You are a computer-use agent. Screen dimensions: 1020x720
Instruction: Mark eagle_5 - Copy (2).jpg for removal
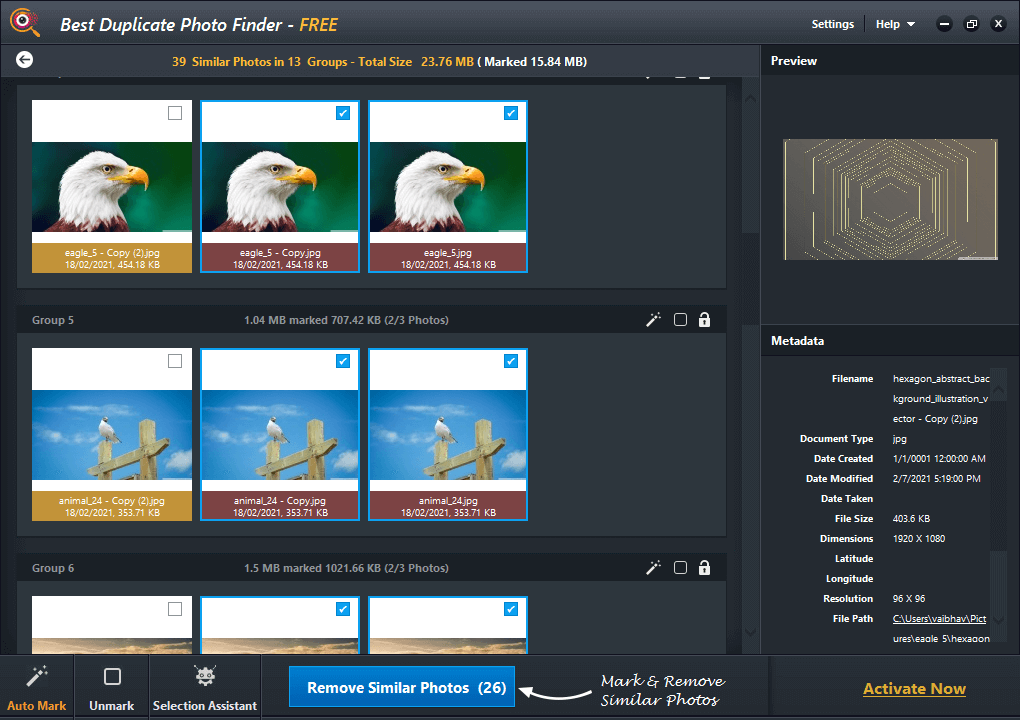(x=175, y=114)
